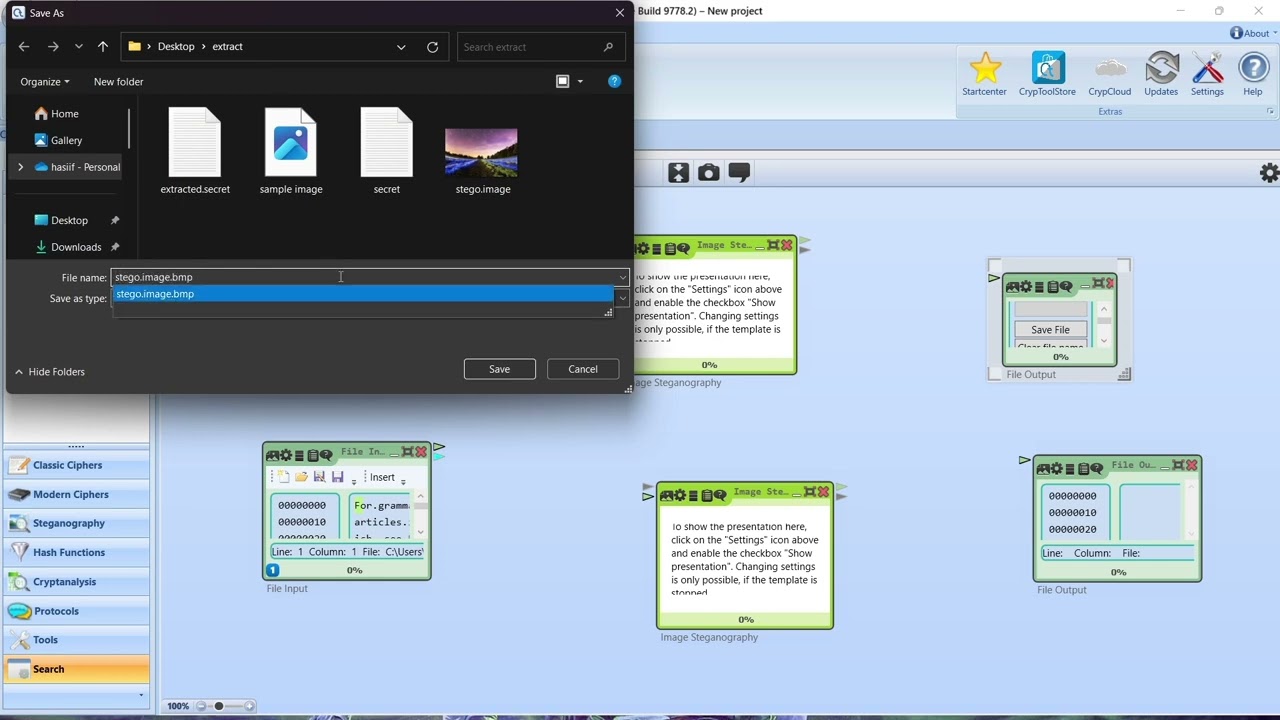The image size is (1280, 720).
Task: Click New folder in Save As
Action: (x=118, y=82)
